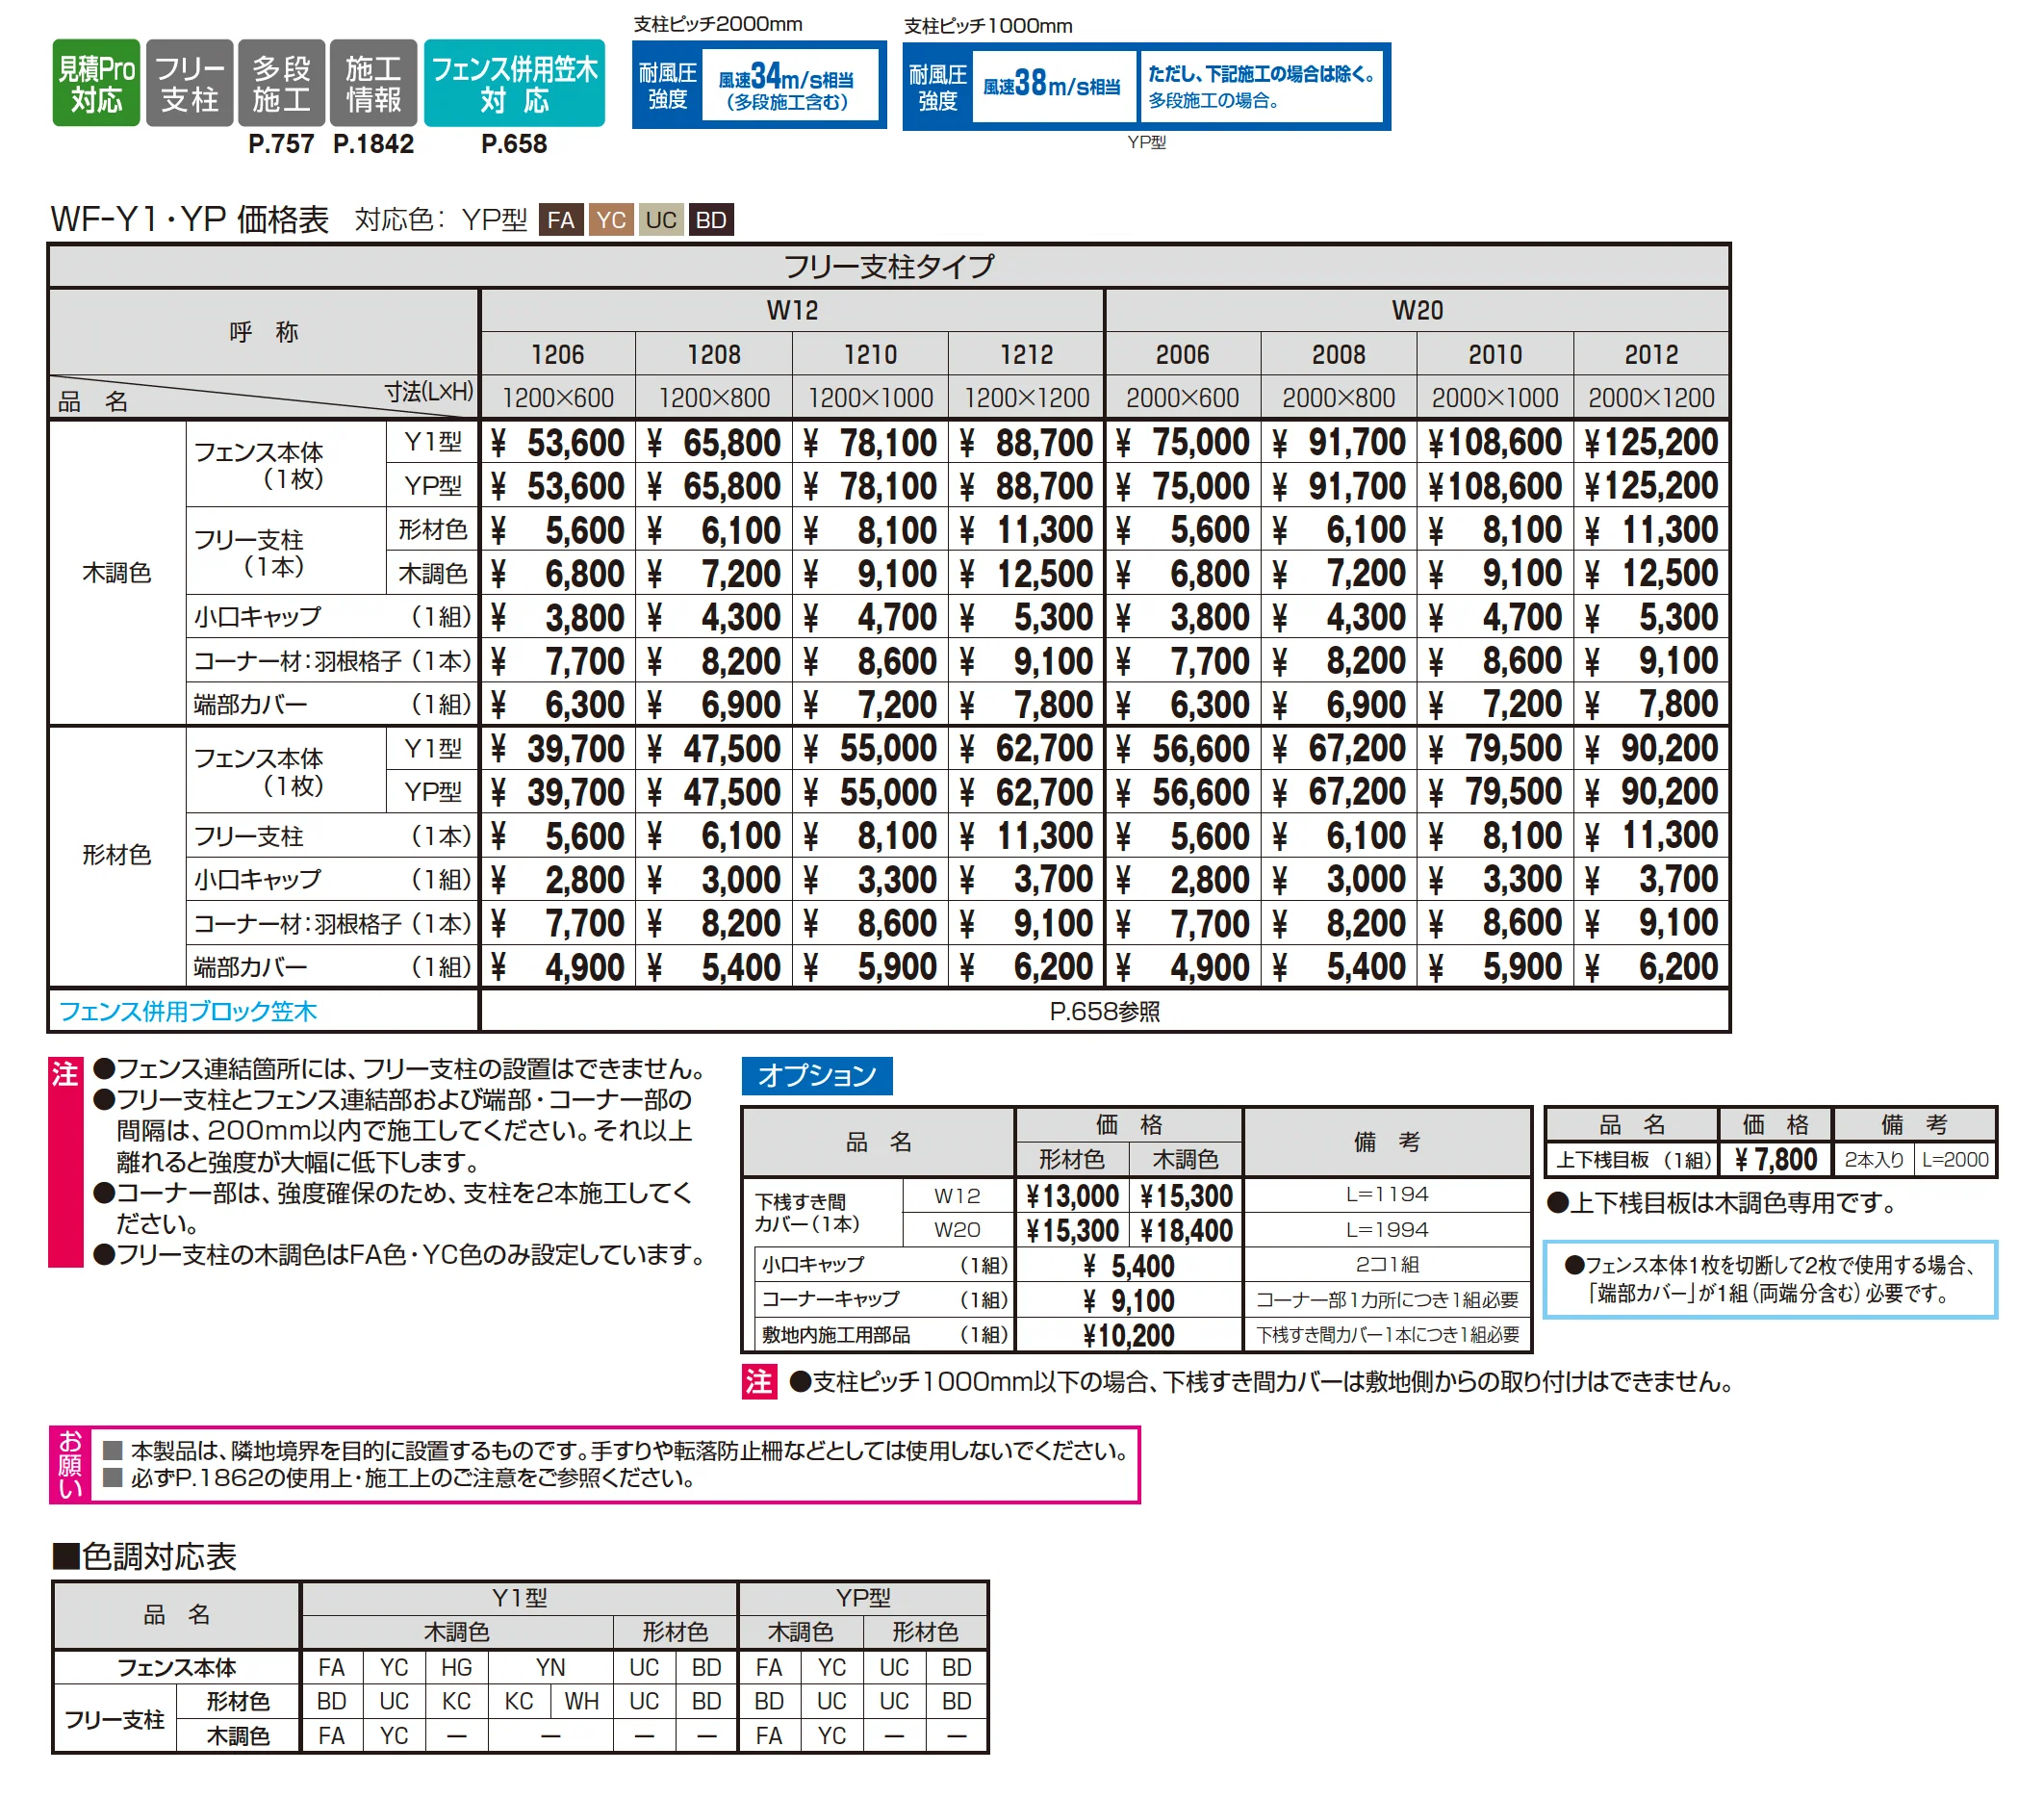Screen dimensions: 2044x1798
Task: Click the 形材色 section row label
Action: pyautogui.click(x=117, y=855)
